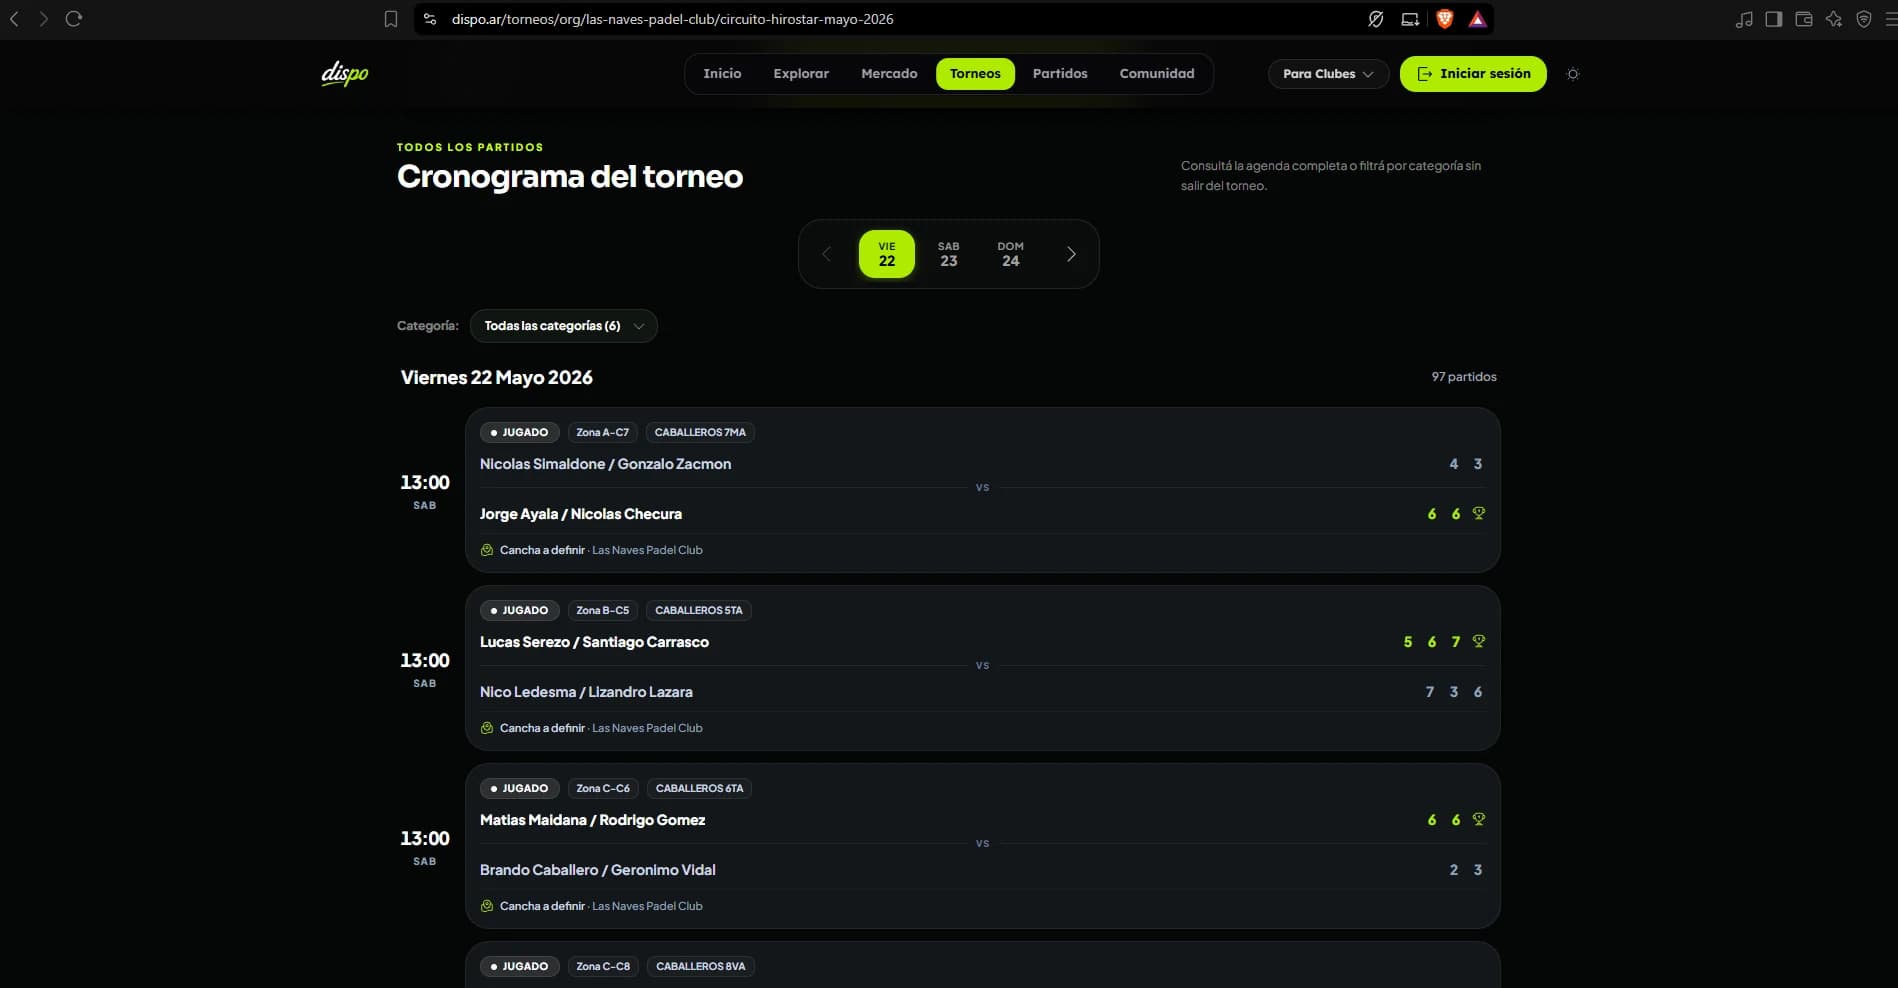
Task: Show next days with right chevron
Action: 1071,254
